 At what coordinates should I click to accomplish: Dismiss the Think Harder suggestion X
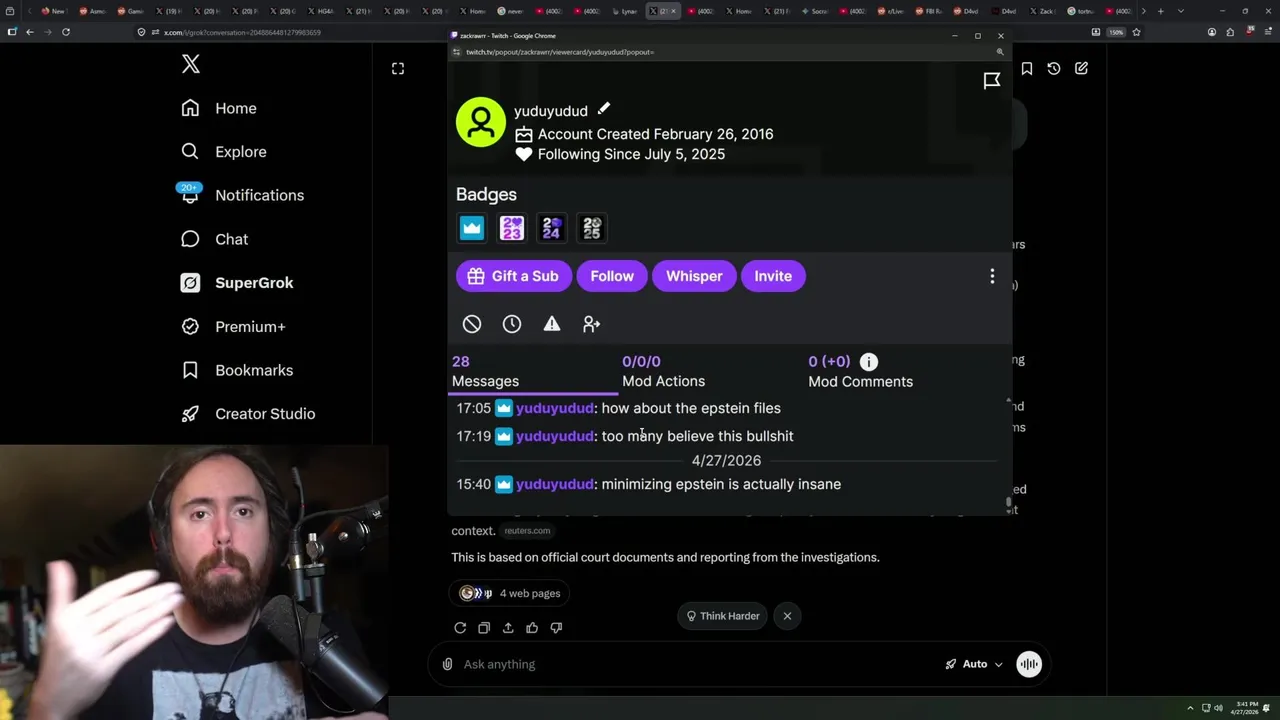tap(787, 616)
